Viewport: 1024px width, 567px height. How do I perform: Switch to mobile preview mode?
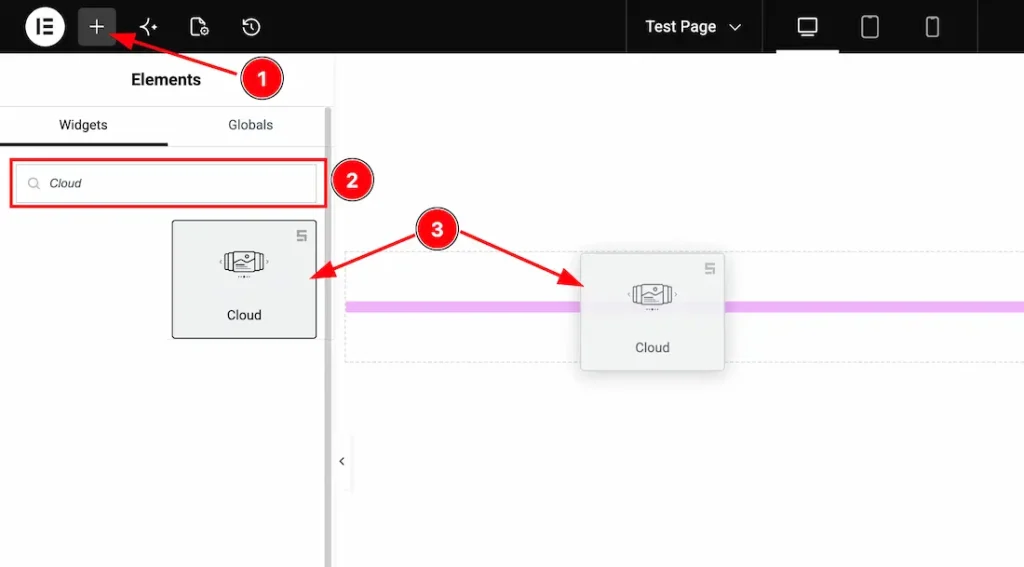[x=932, y=27]
